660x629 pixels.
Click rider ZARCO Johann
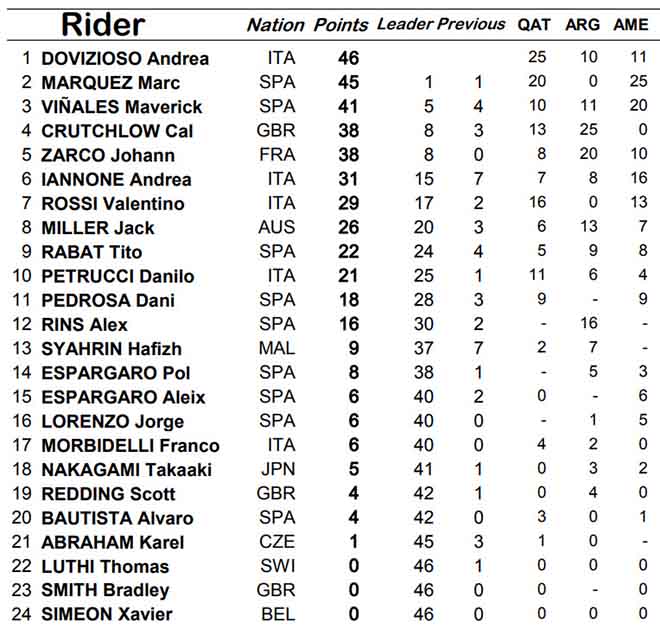click(x=108, y=155)
